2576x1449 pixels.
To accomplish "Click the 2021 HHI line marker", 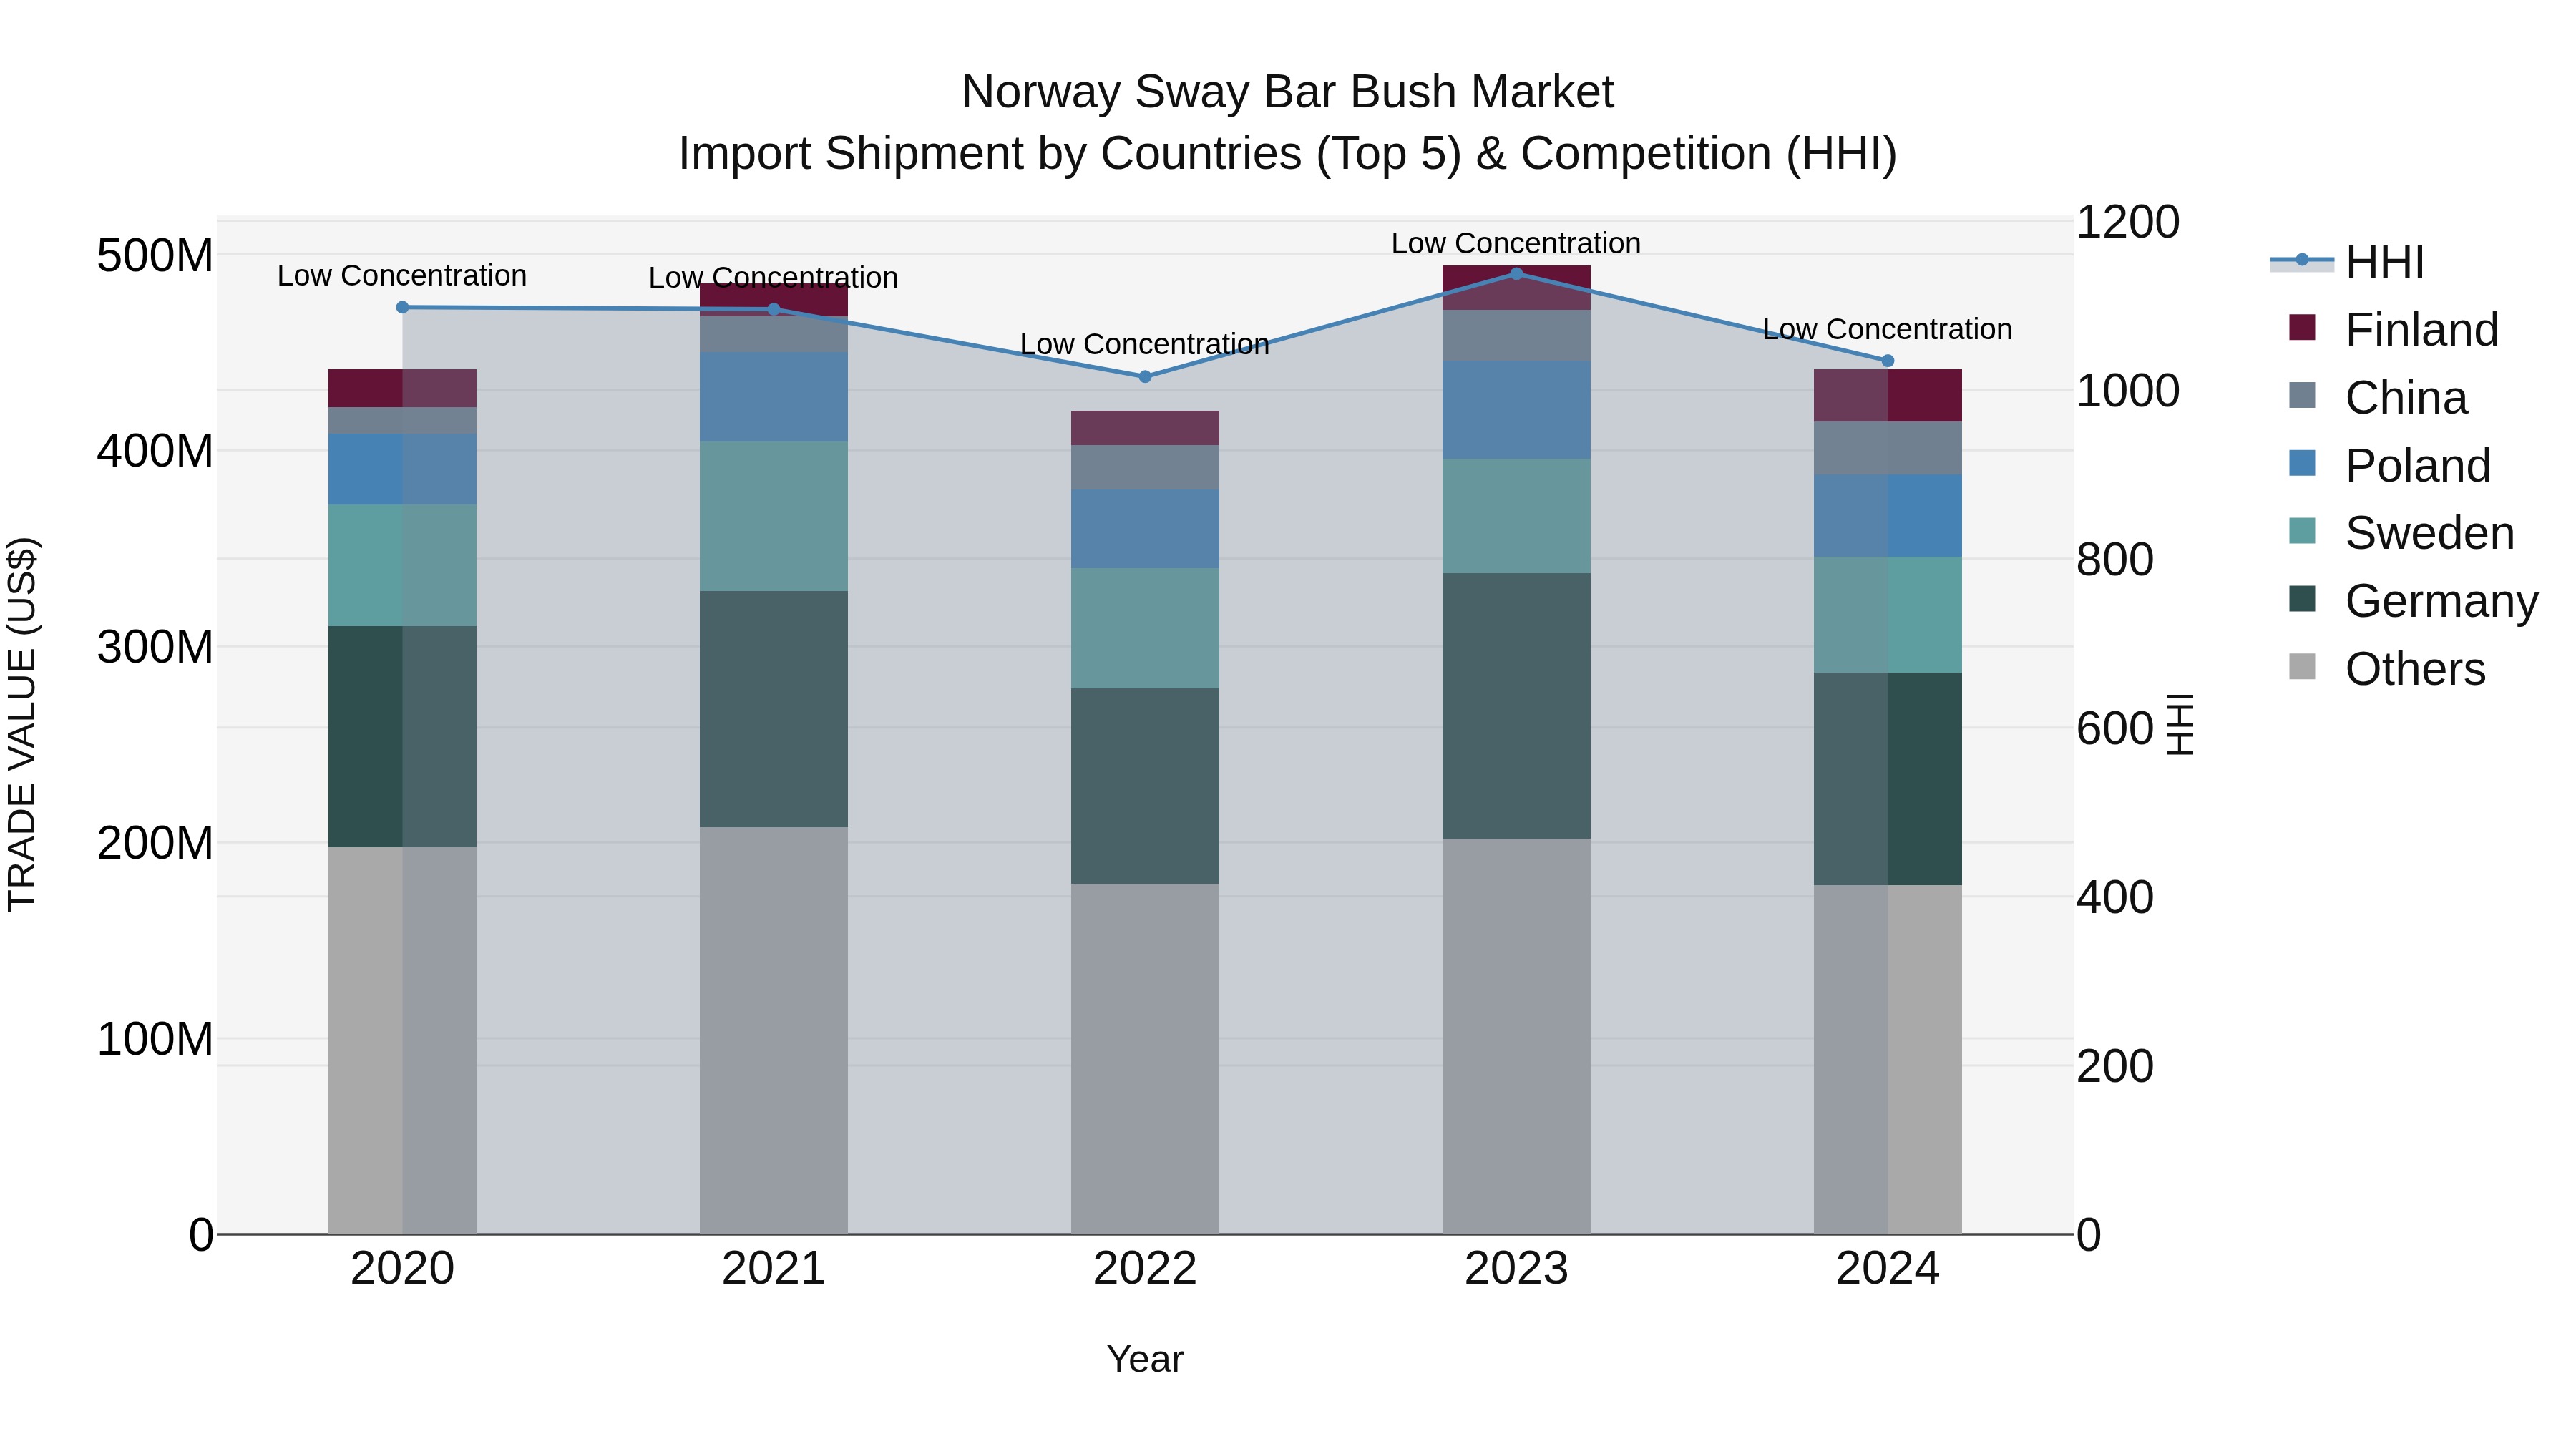I will [773, 309].
